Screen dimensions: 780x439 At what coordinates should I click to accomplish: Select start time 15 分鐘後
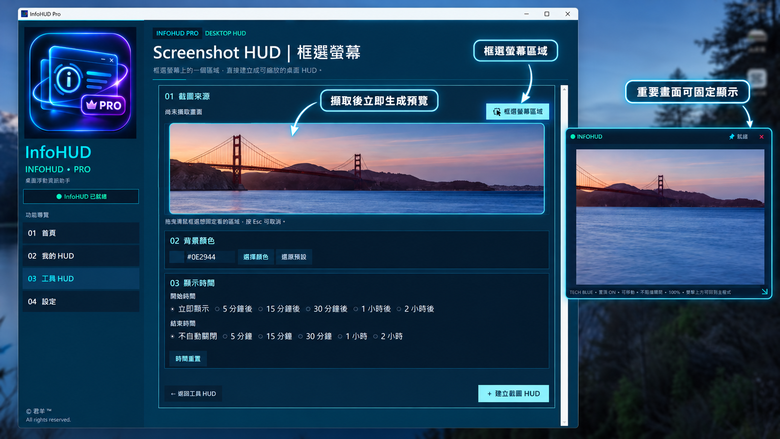[x=279, y=309]
